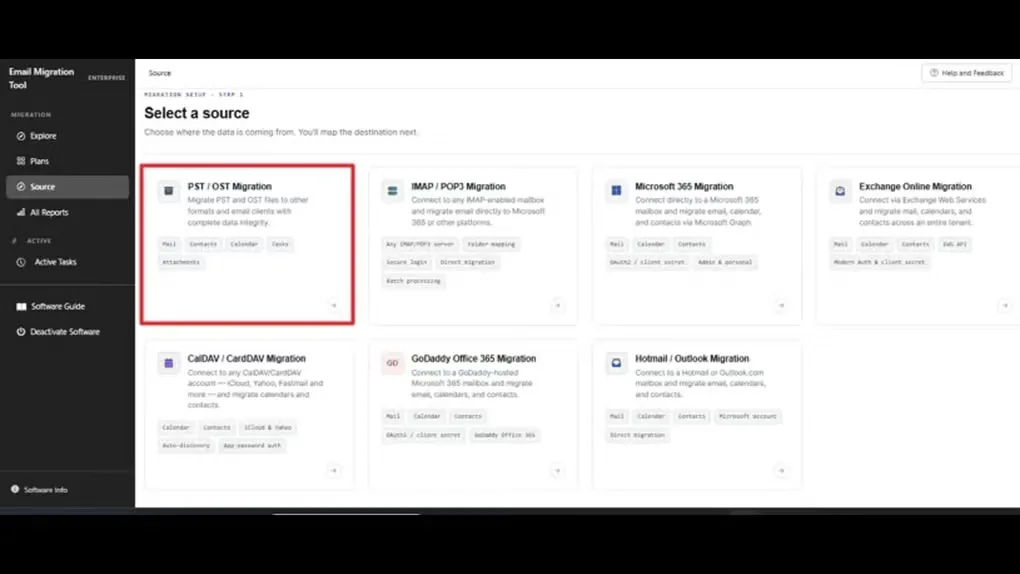This screenshot has width=1020, height=574.
Task: Click the Plans grid icon in sidebar
Action: click(x=21, y=161)
